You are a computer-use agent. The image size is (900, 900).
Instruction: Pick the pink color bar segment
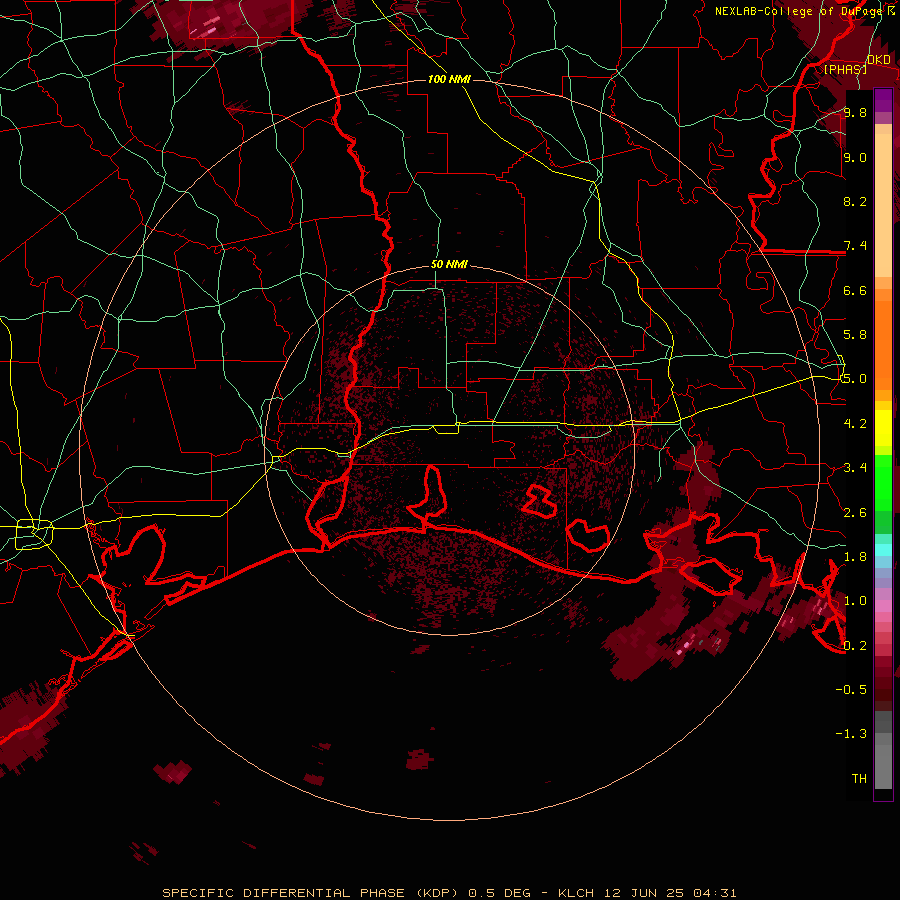point(883,606)
